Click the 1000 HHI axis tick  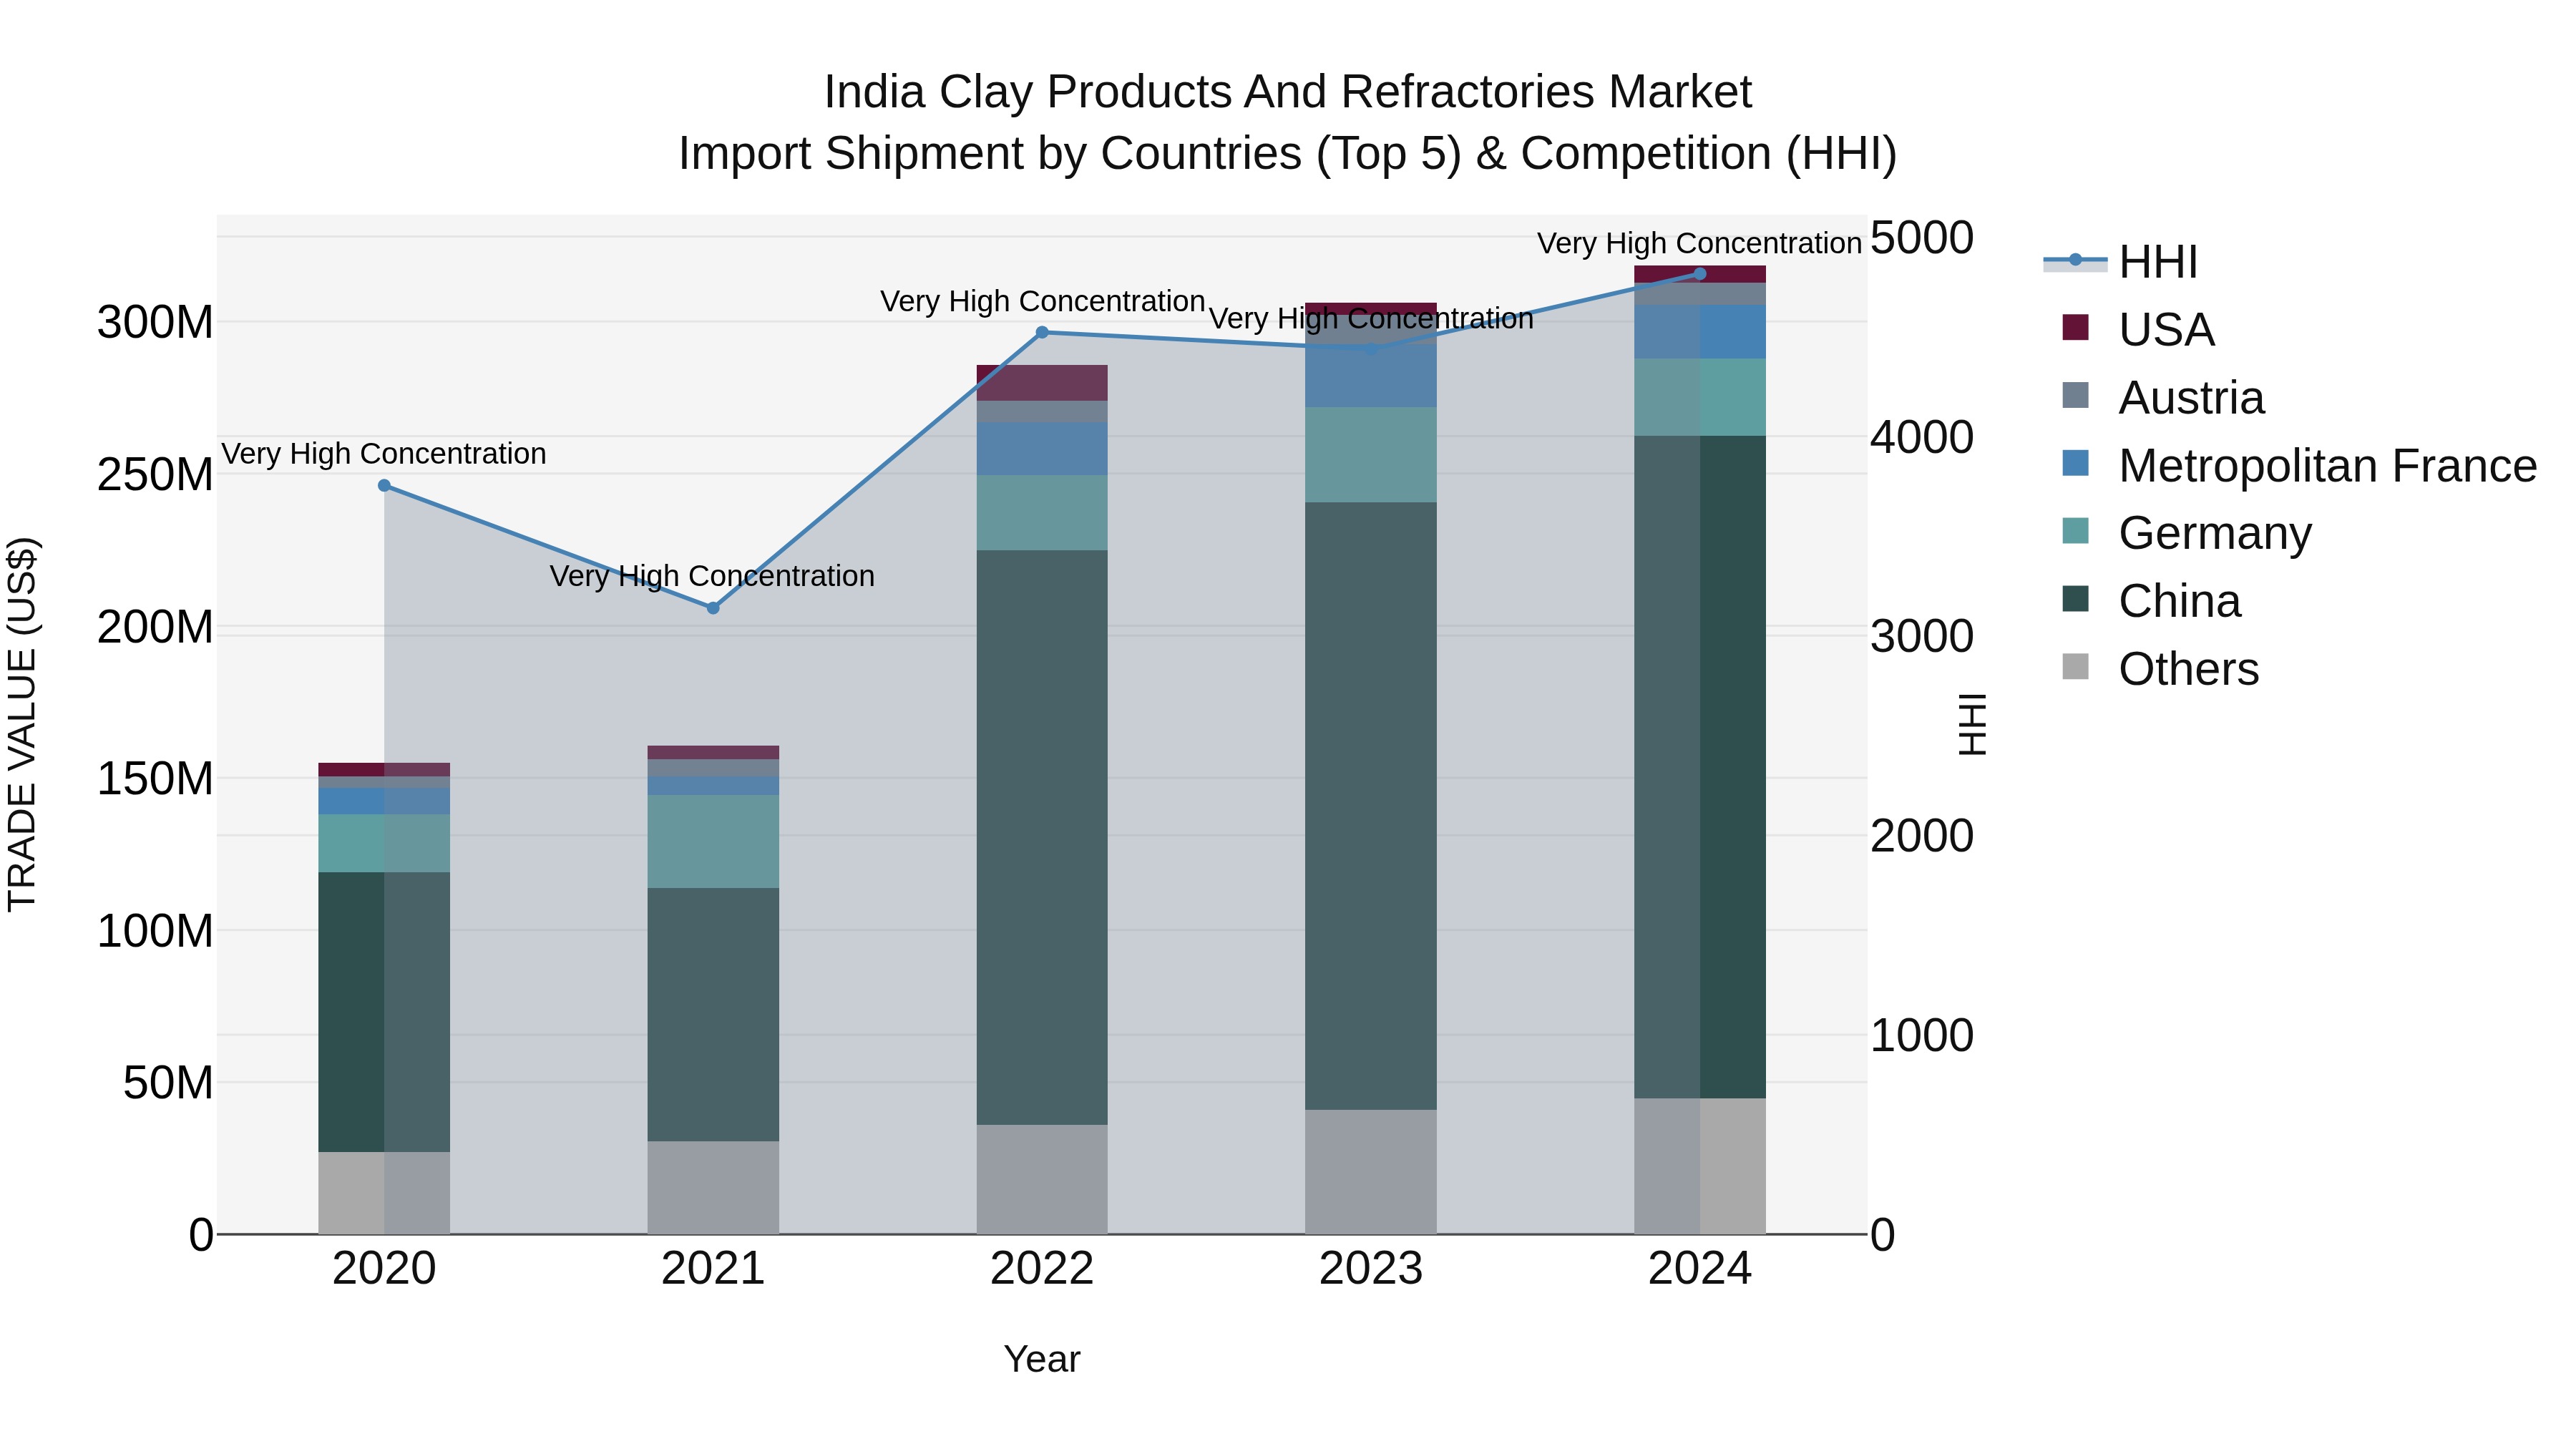tap(1922, 1035)
